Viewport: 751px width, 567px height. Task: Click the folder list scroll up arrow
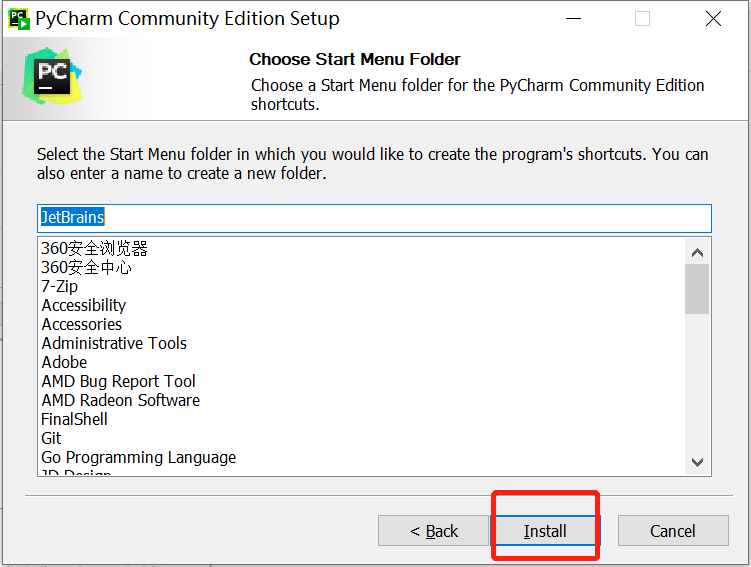coord(697,252)
